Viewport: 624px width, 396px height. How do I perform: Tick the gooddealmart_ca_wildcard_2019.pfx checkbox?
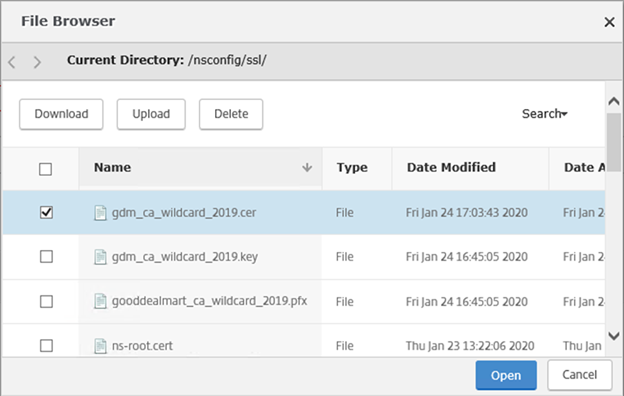point(46,301)
